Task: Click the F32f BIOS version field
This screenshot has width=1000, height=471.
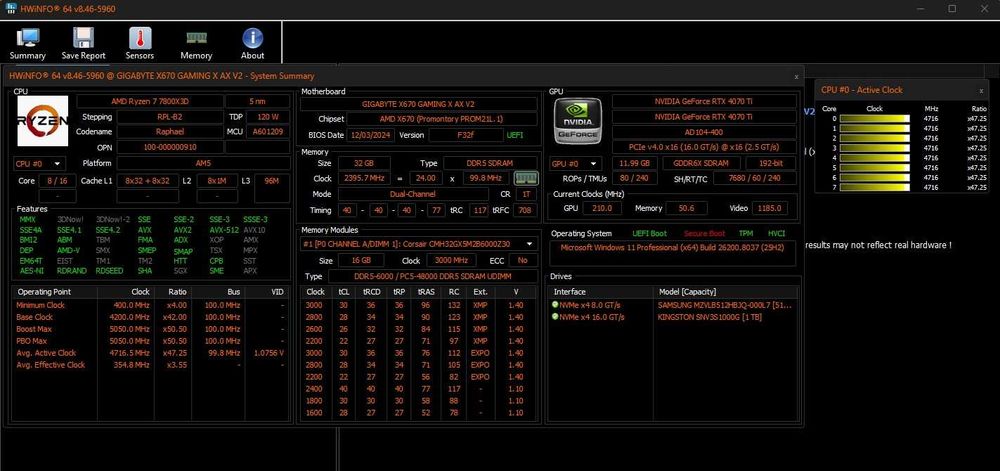Action: (465, 135)
